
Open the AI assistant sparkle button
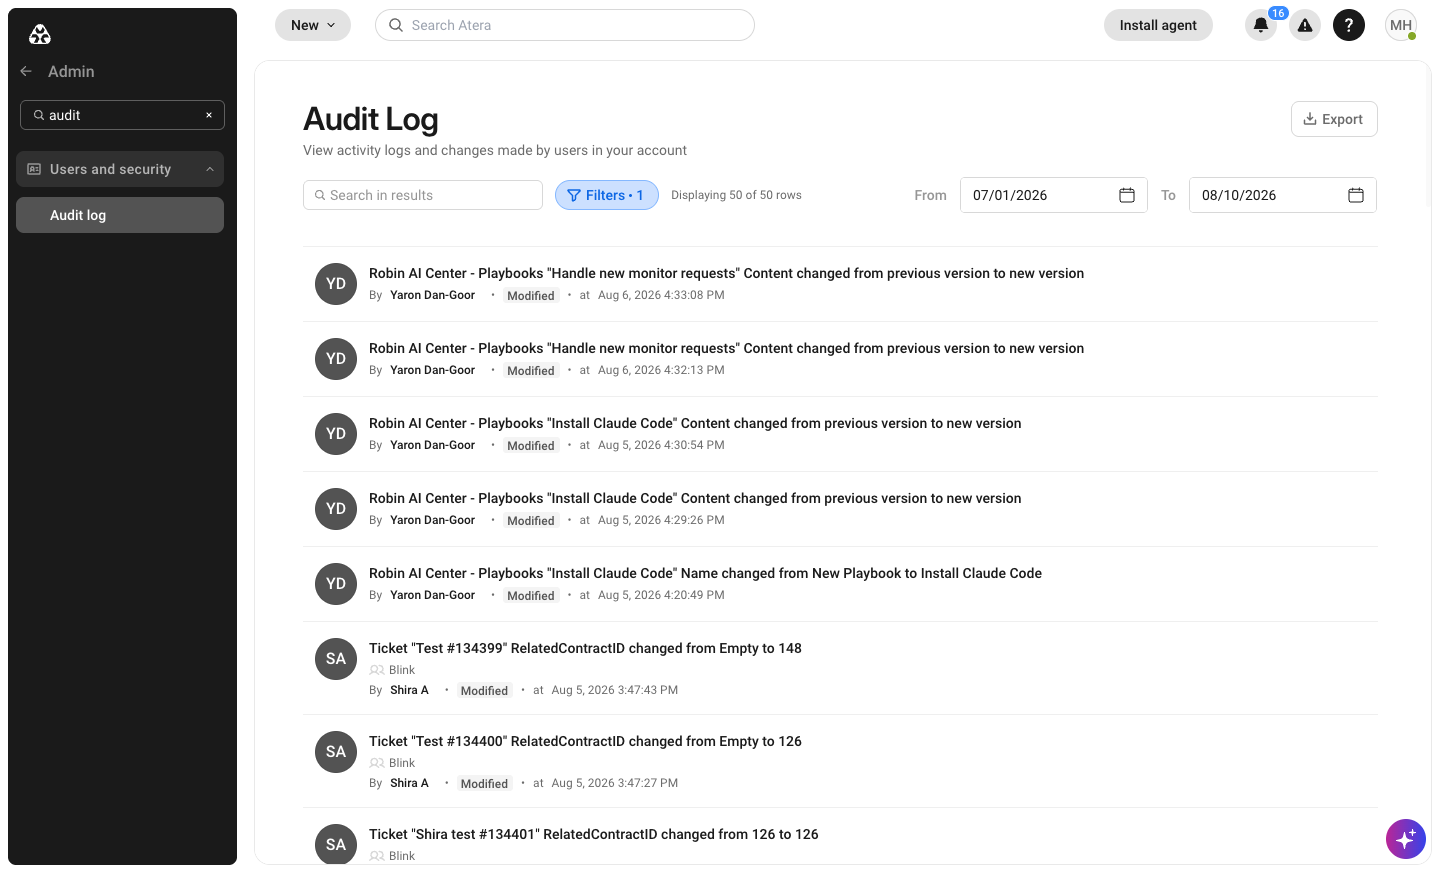click(x=1406, y=838)
